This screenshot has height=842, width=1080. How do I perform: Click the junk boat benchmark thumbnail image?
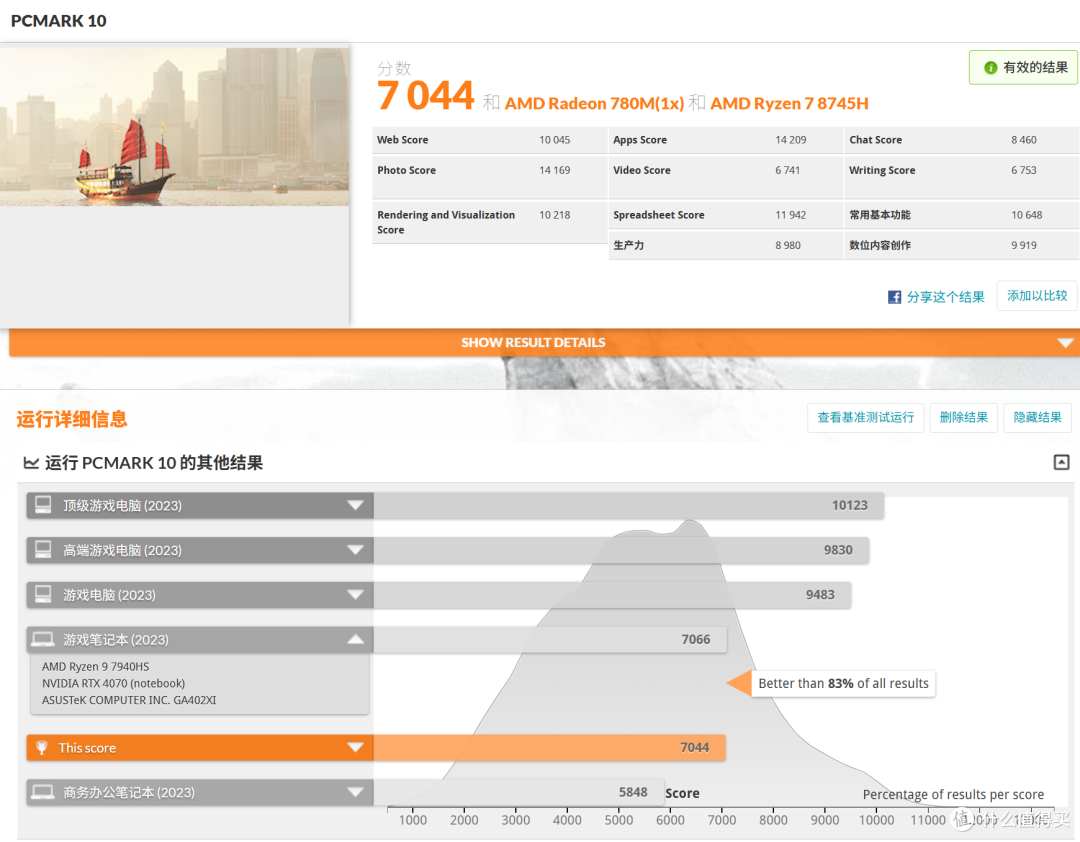tap(175, 126)
